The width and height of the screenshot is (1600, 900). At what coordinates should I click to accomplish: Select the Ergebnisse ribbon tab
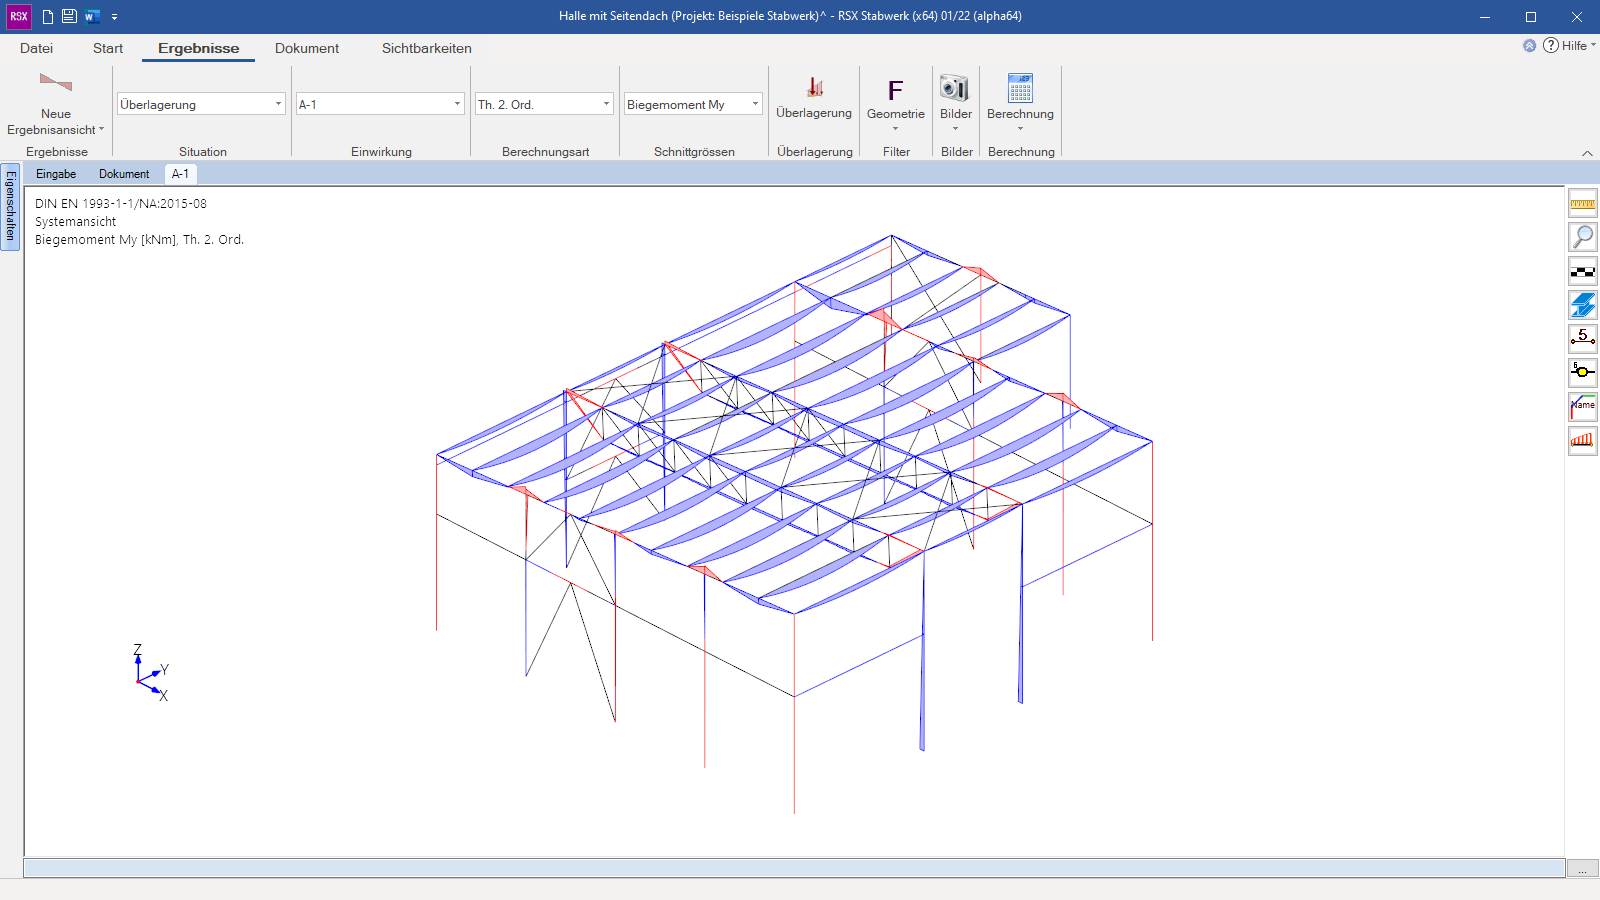point(198,48)
